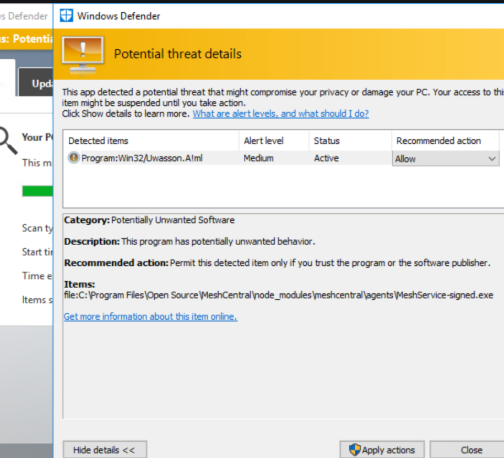Switch to the Update tab in background Defender window
This screenshot has width=504, height=458.
pos(36,82)
